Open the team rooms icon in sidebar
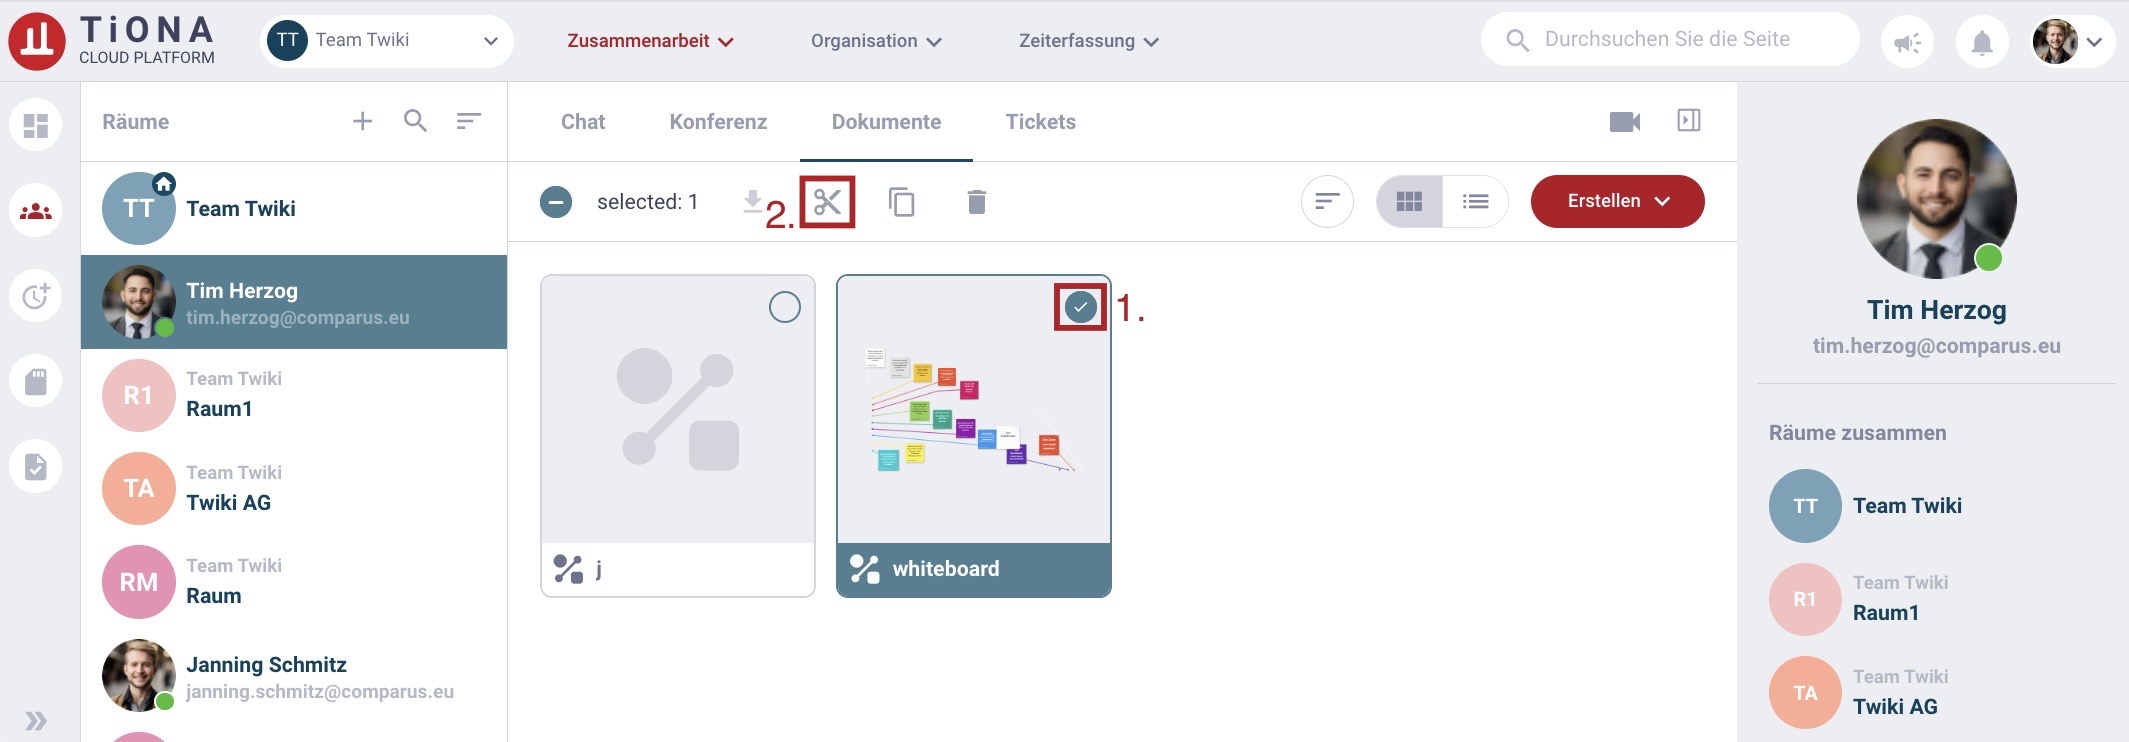Viewport: 2129px width, 742px height. pyautogui.click(x=36, y=211)
